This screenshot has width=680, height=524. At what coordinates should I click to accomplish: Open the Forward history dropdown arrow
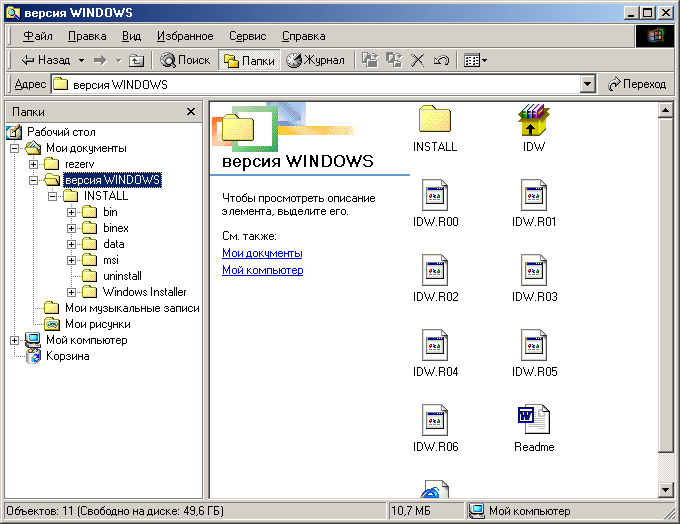(118, 60)
